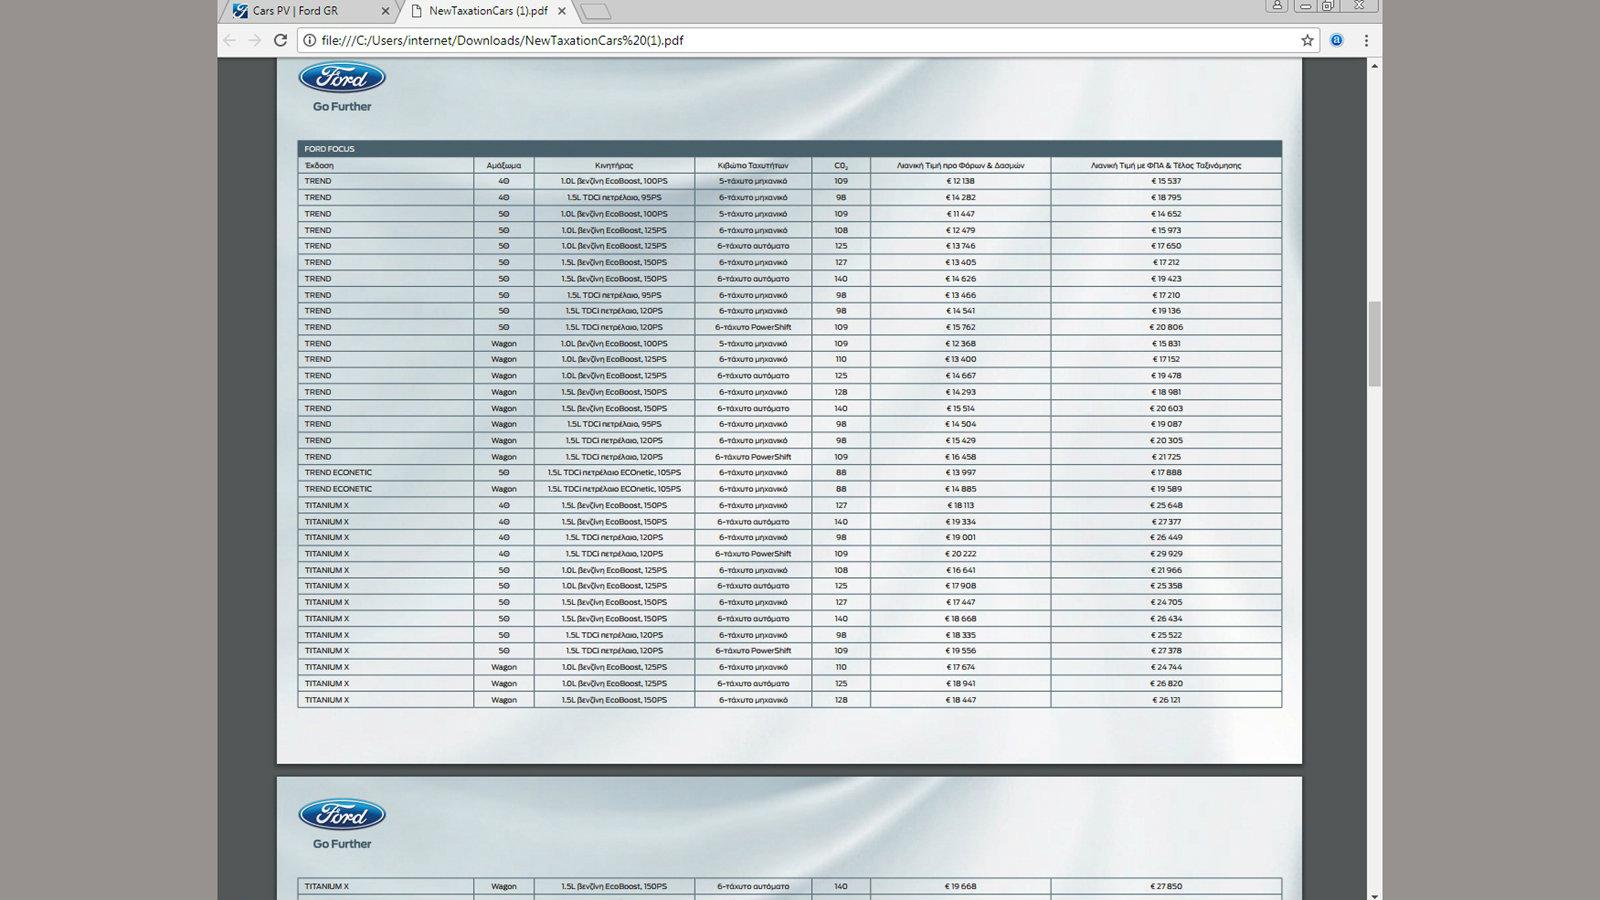This screenshot has width=1600, height=900.
Task: Select the price € 15 537
Action: pyautogui.click(x=1166, y=181)
